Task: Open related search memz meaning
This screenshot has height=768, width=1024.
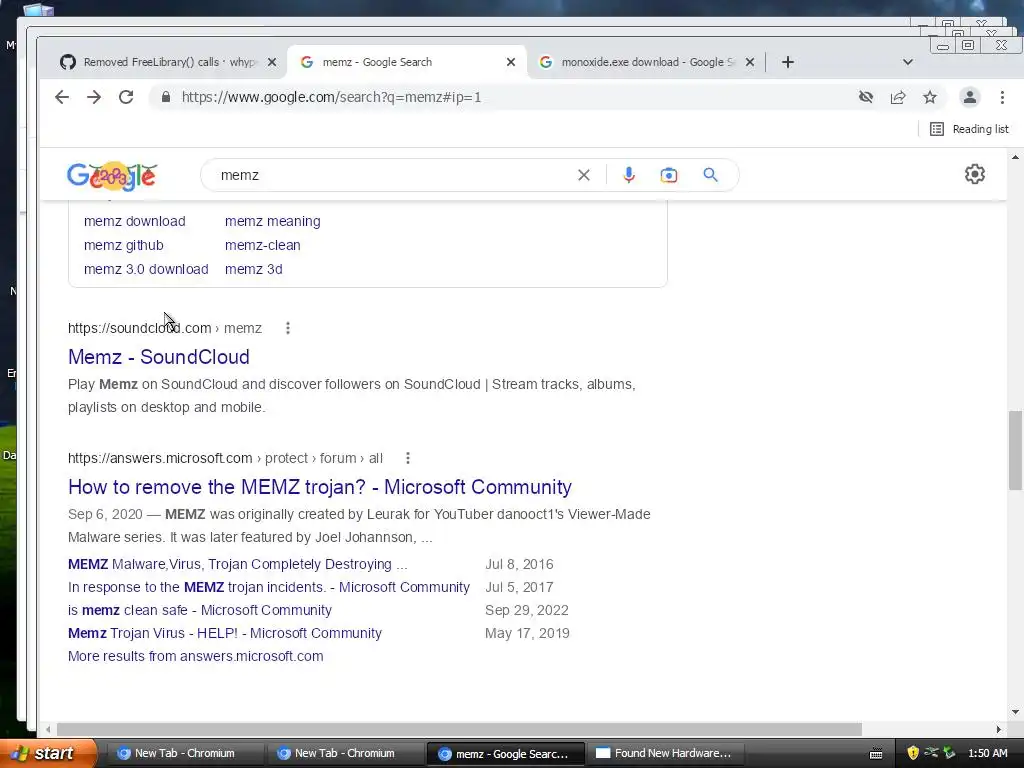Action: [273, 221]
